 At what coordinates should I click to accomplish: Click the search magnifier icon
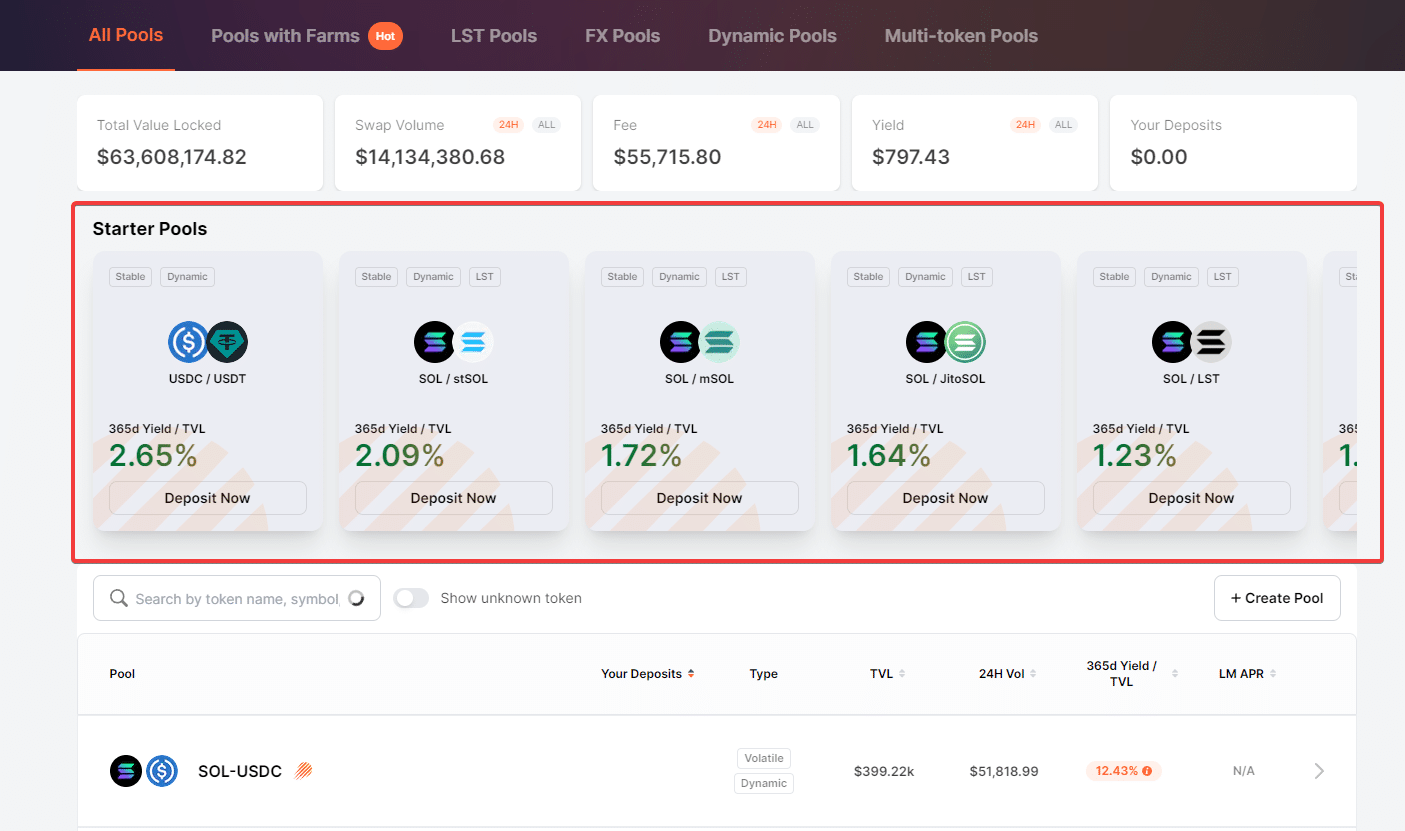117,597
